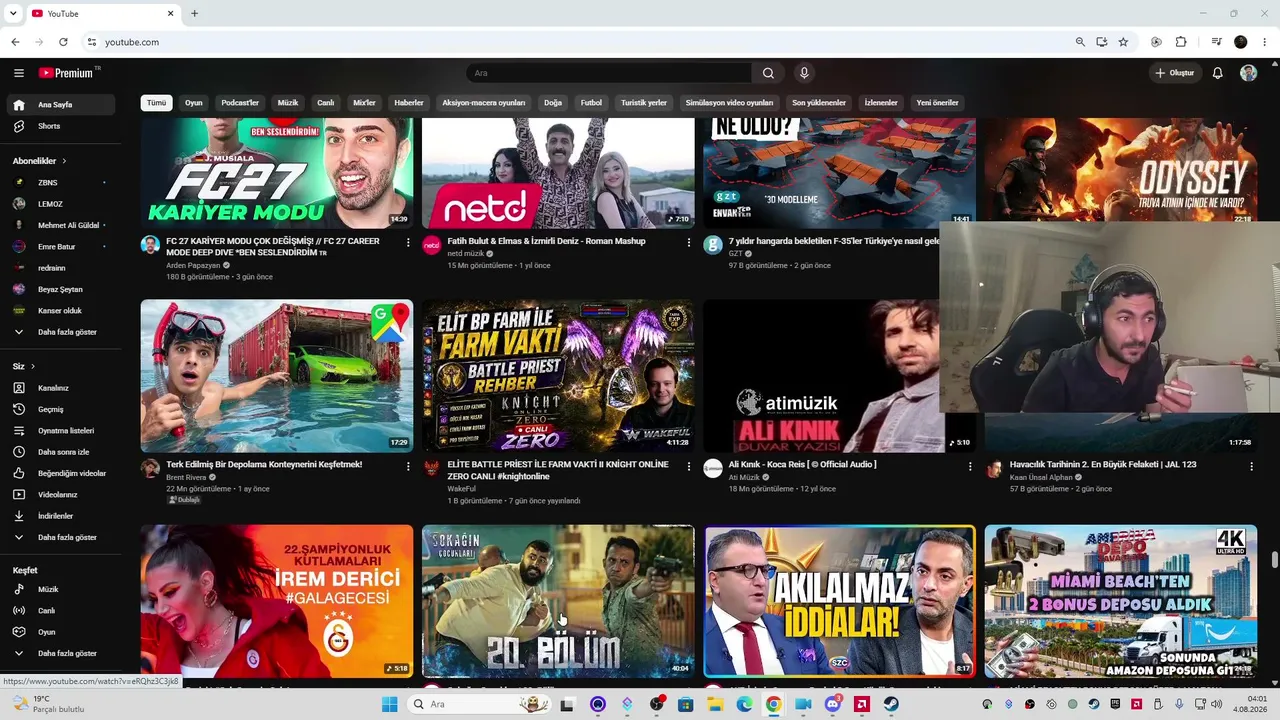This screenshot has height=720, width=1280.
Task: Select the Aksiyon-macera oyunları chip
Action: 484,103
